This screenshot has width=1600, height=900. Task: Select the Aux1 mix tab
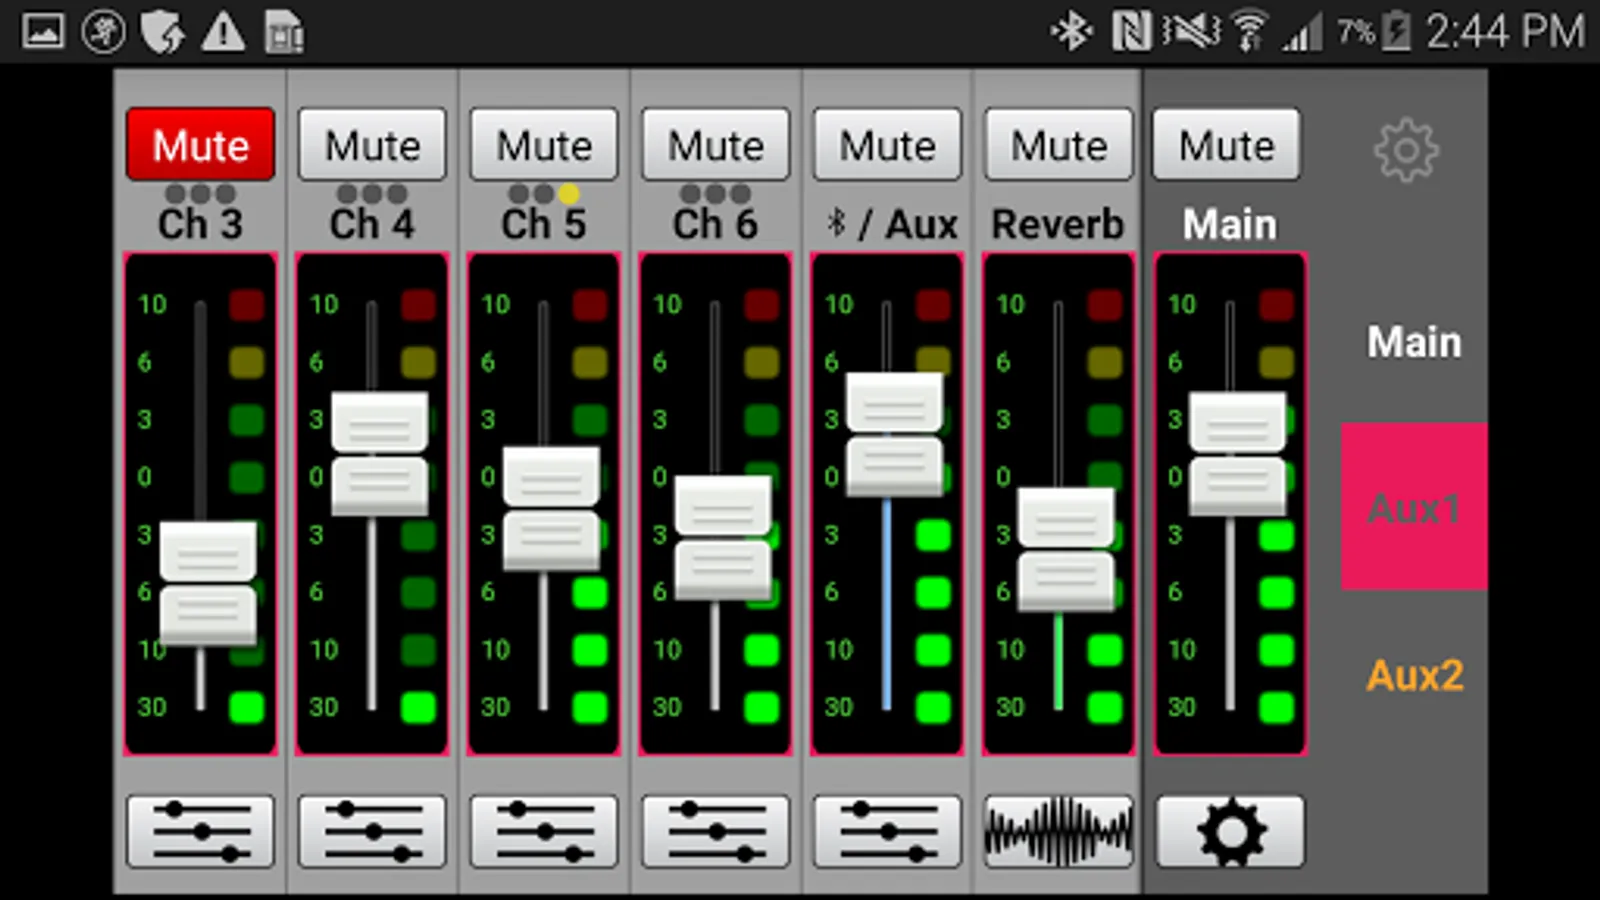1414,507
